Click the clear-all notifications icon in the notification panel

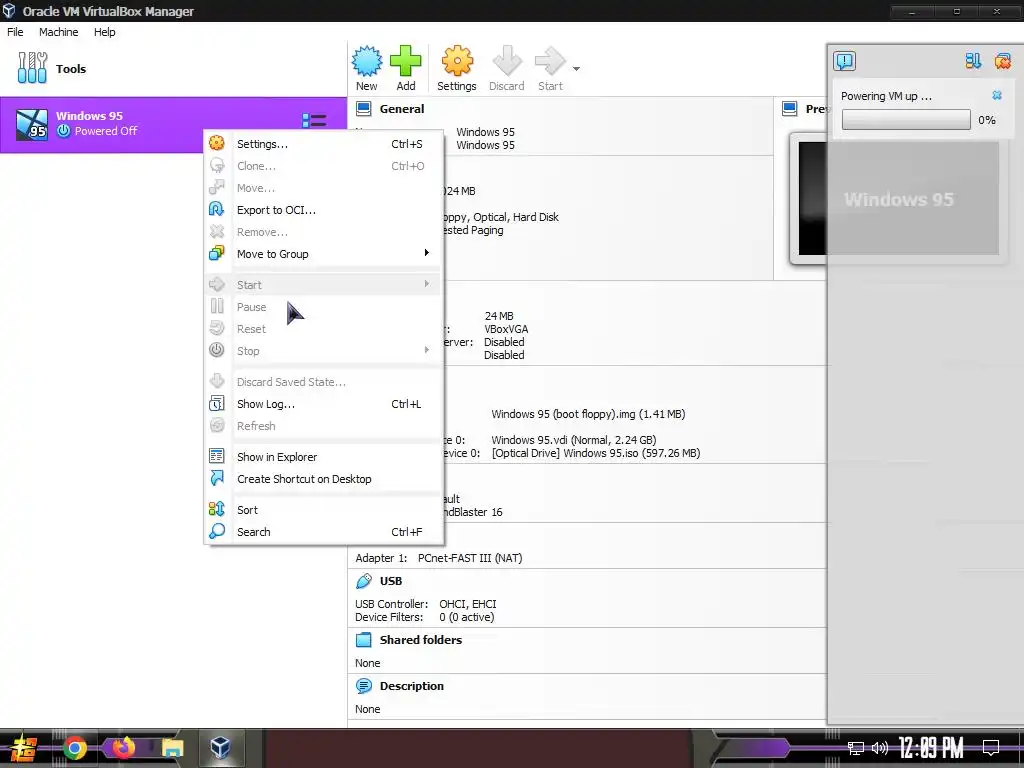pyautogui.click(x=1002, y=61)
